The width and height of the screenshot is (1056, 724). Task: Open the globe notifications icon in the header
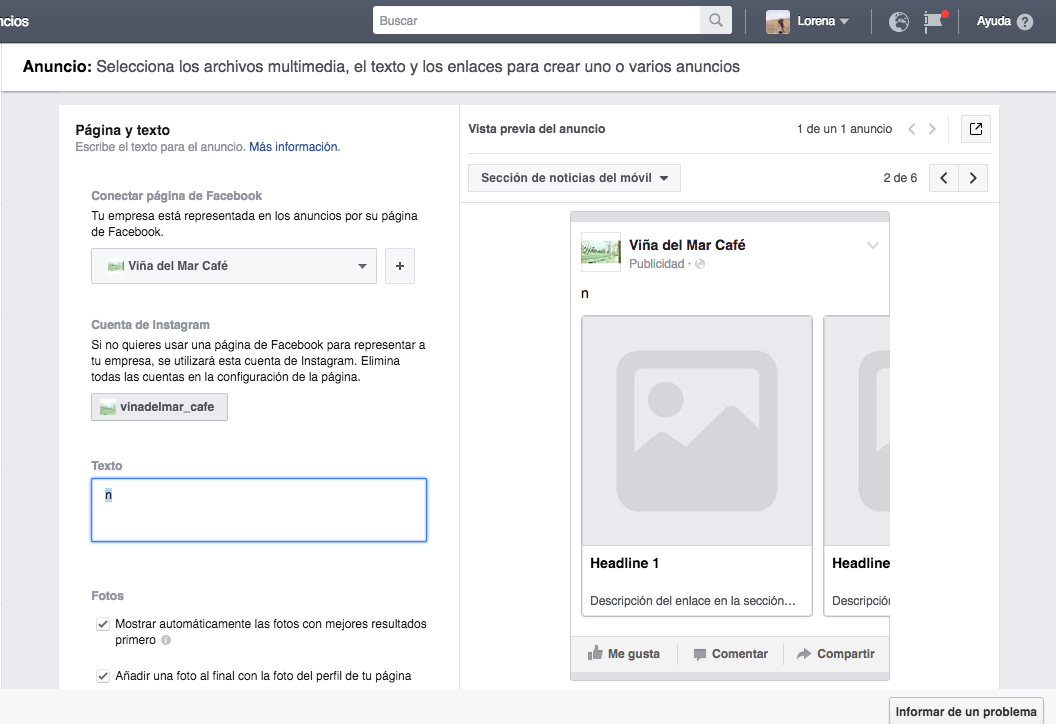(898, 21)
